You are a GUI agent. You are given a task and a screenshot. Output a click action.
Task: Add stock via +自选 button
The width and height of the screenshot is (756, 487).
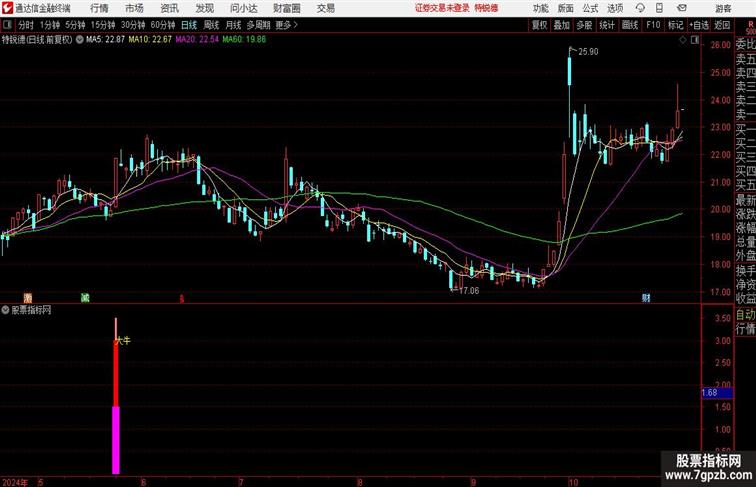click(699, 25)
